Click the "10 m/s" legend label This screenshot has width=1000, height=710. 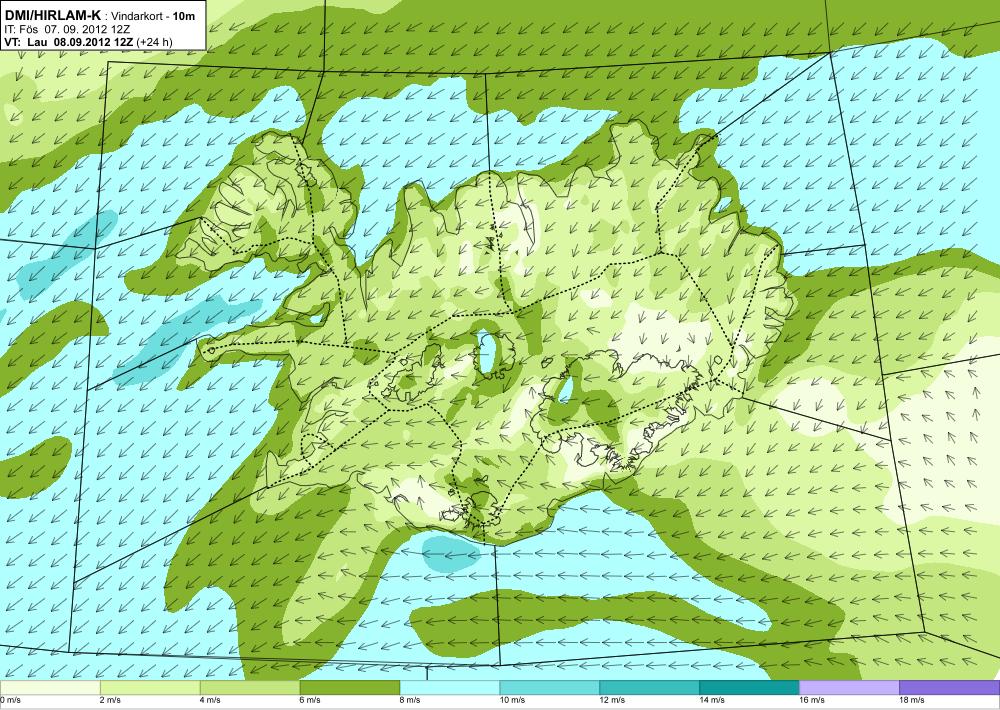[x=513, y=700]
